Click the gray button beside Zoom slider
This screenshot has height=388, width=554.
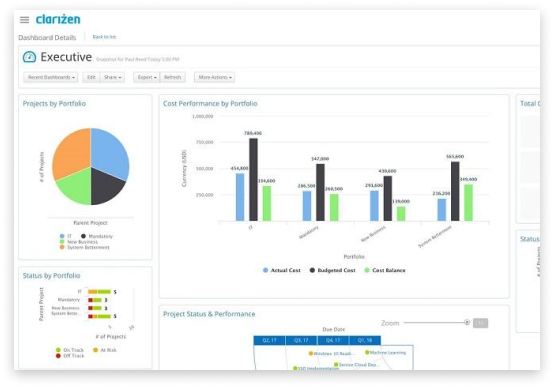[481, 323]
